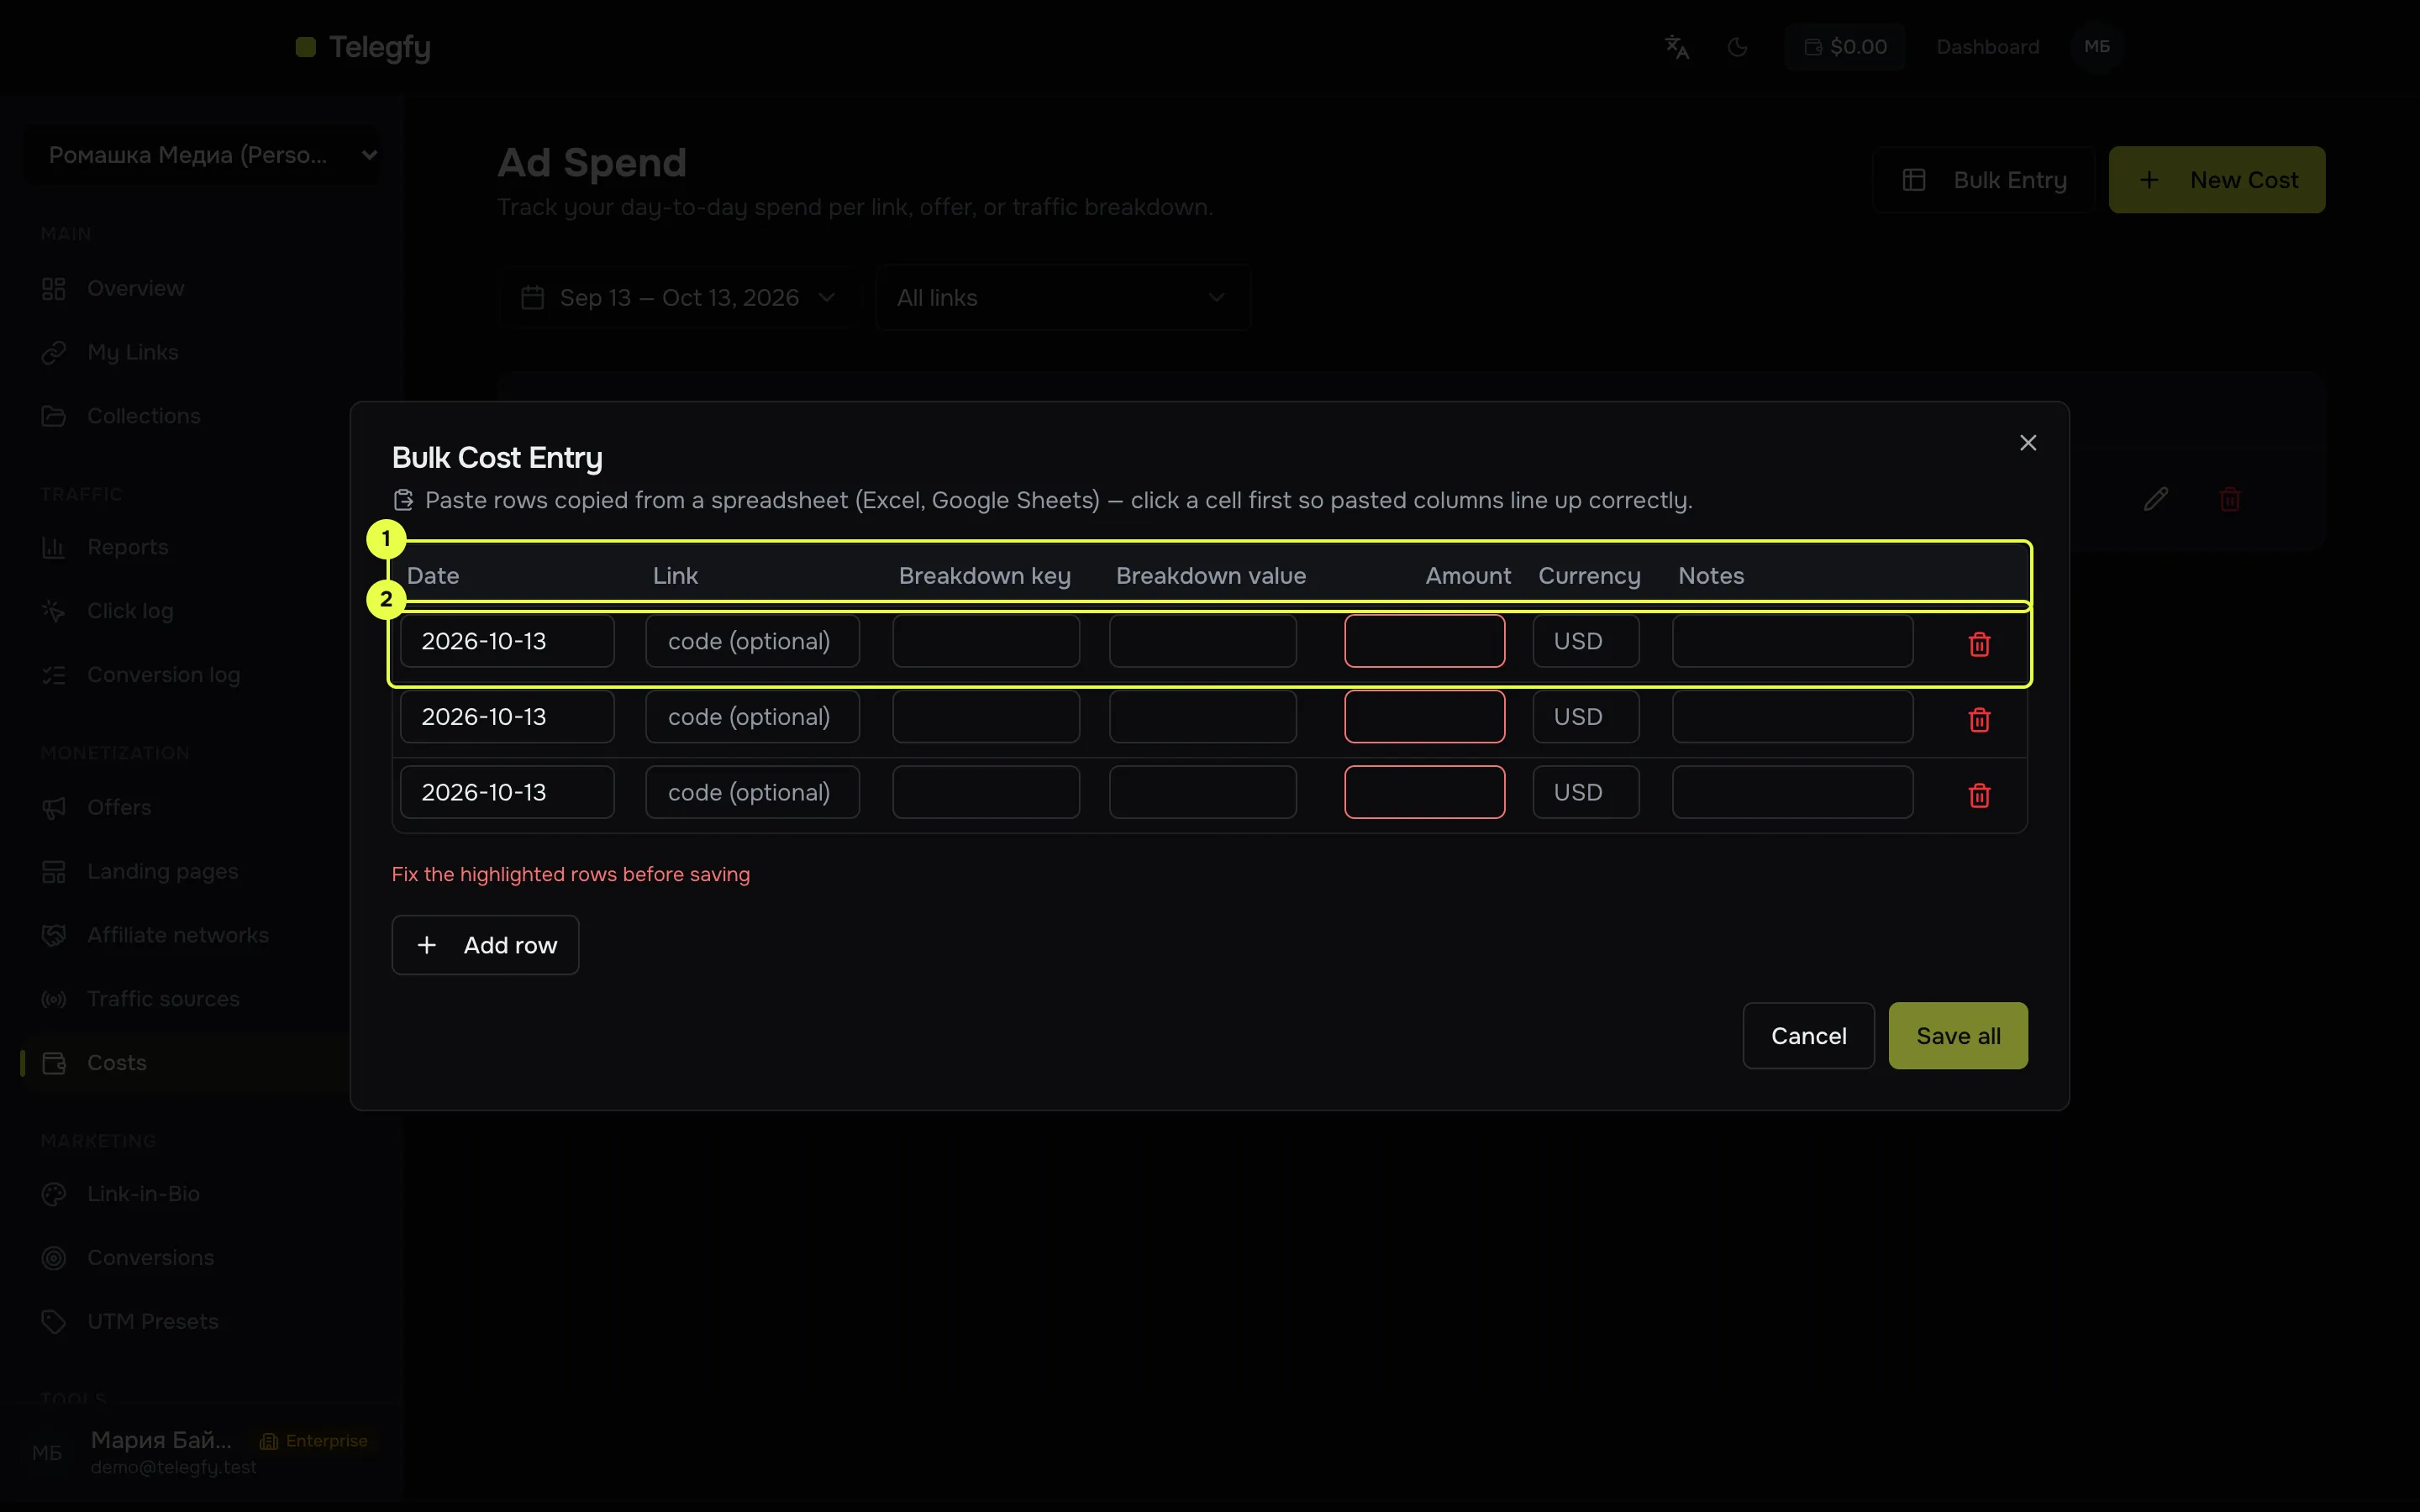Click the Add row button

[x=485, y=945]
